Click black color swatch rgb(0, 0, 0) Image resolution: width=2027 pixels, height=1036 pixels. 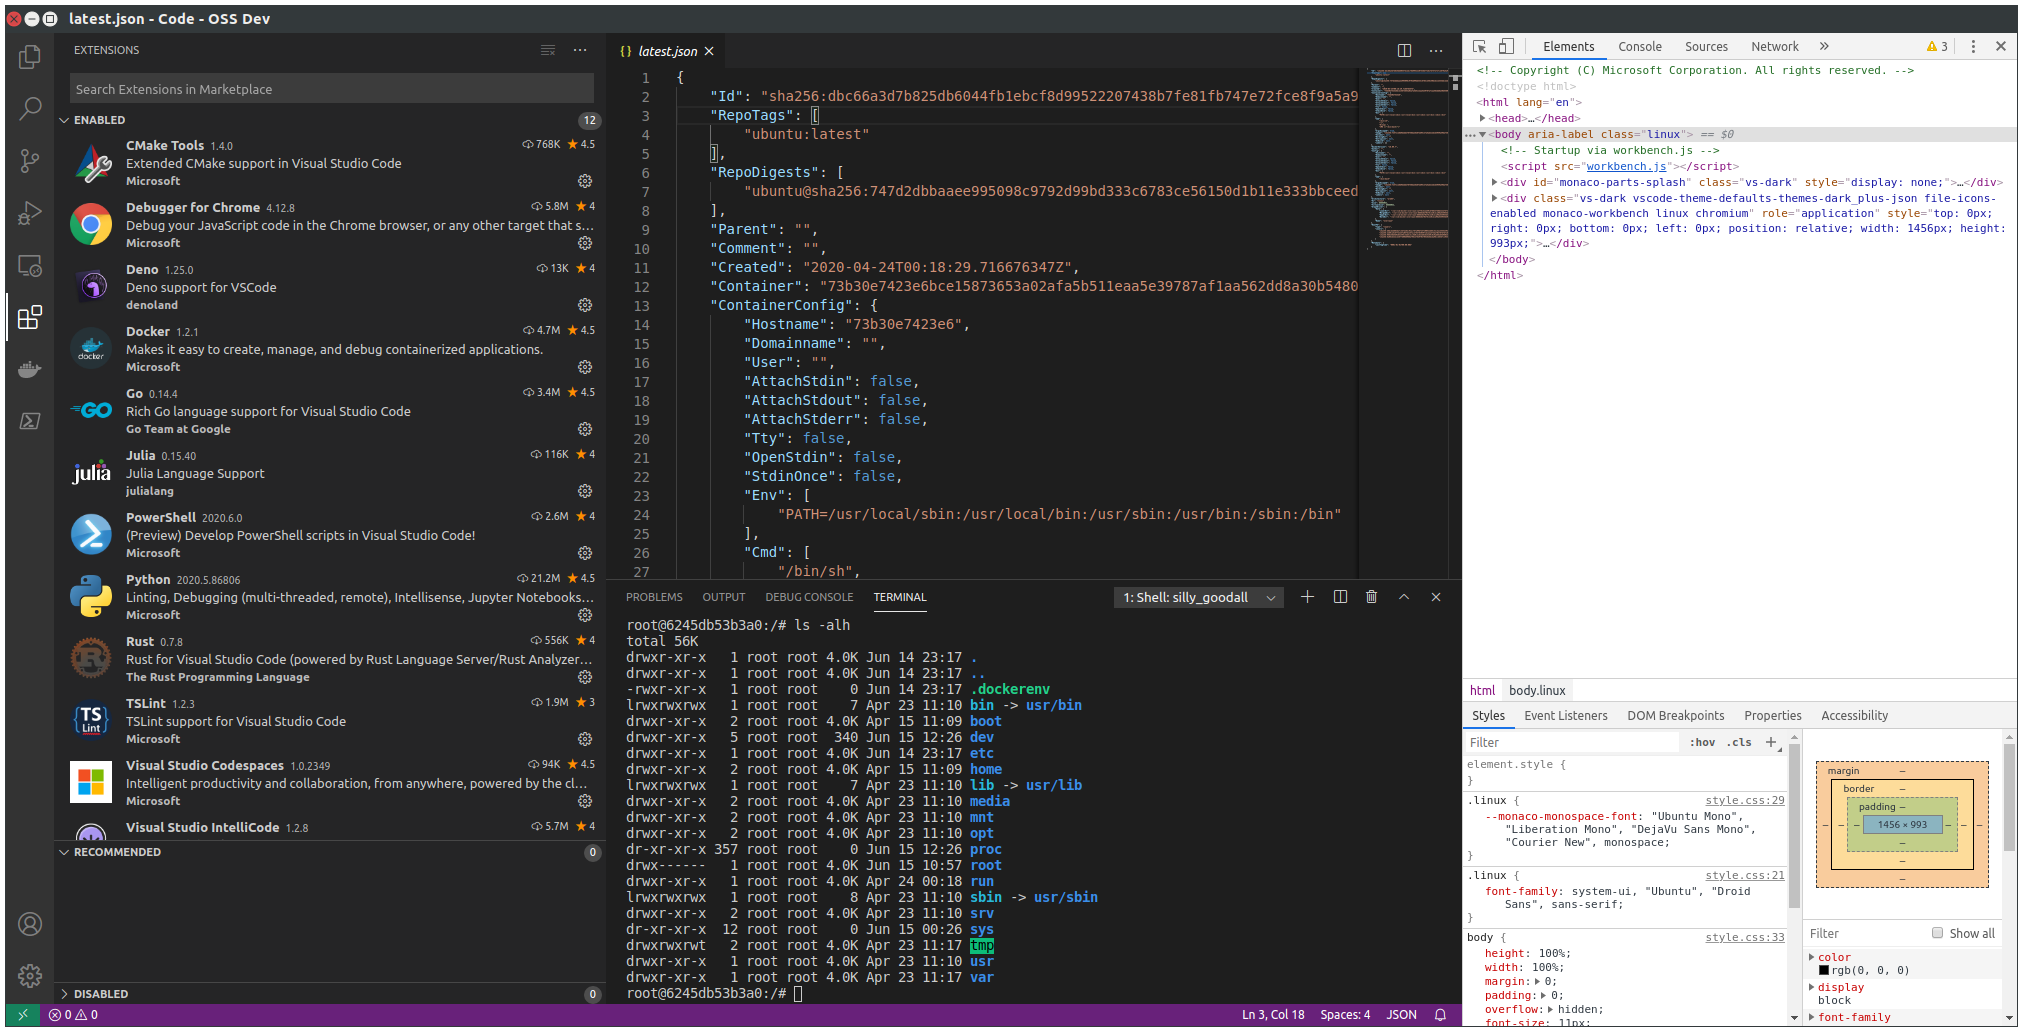point(1824,970)
